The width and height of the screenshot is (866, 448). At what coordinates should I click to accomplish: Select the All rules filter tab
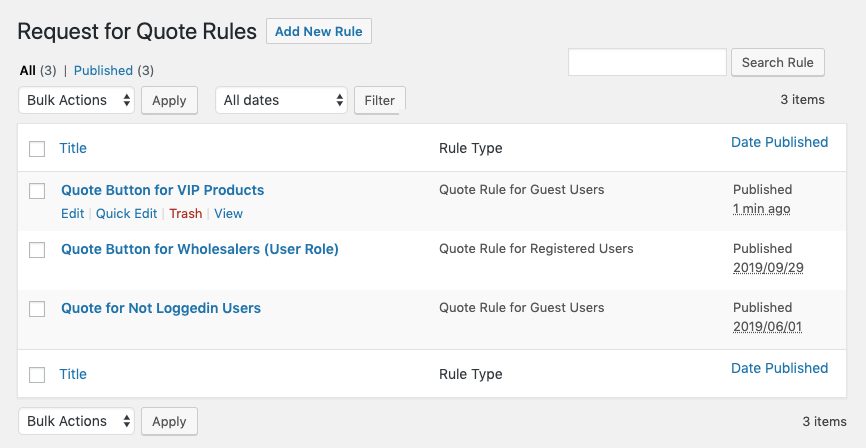tap(27, 71)
